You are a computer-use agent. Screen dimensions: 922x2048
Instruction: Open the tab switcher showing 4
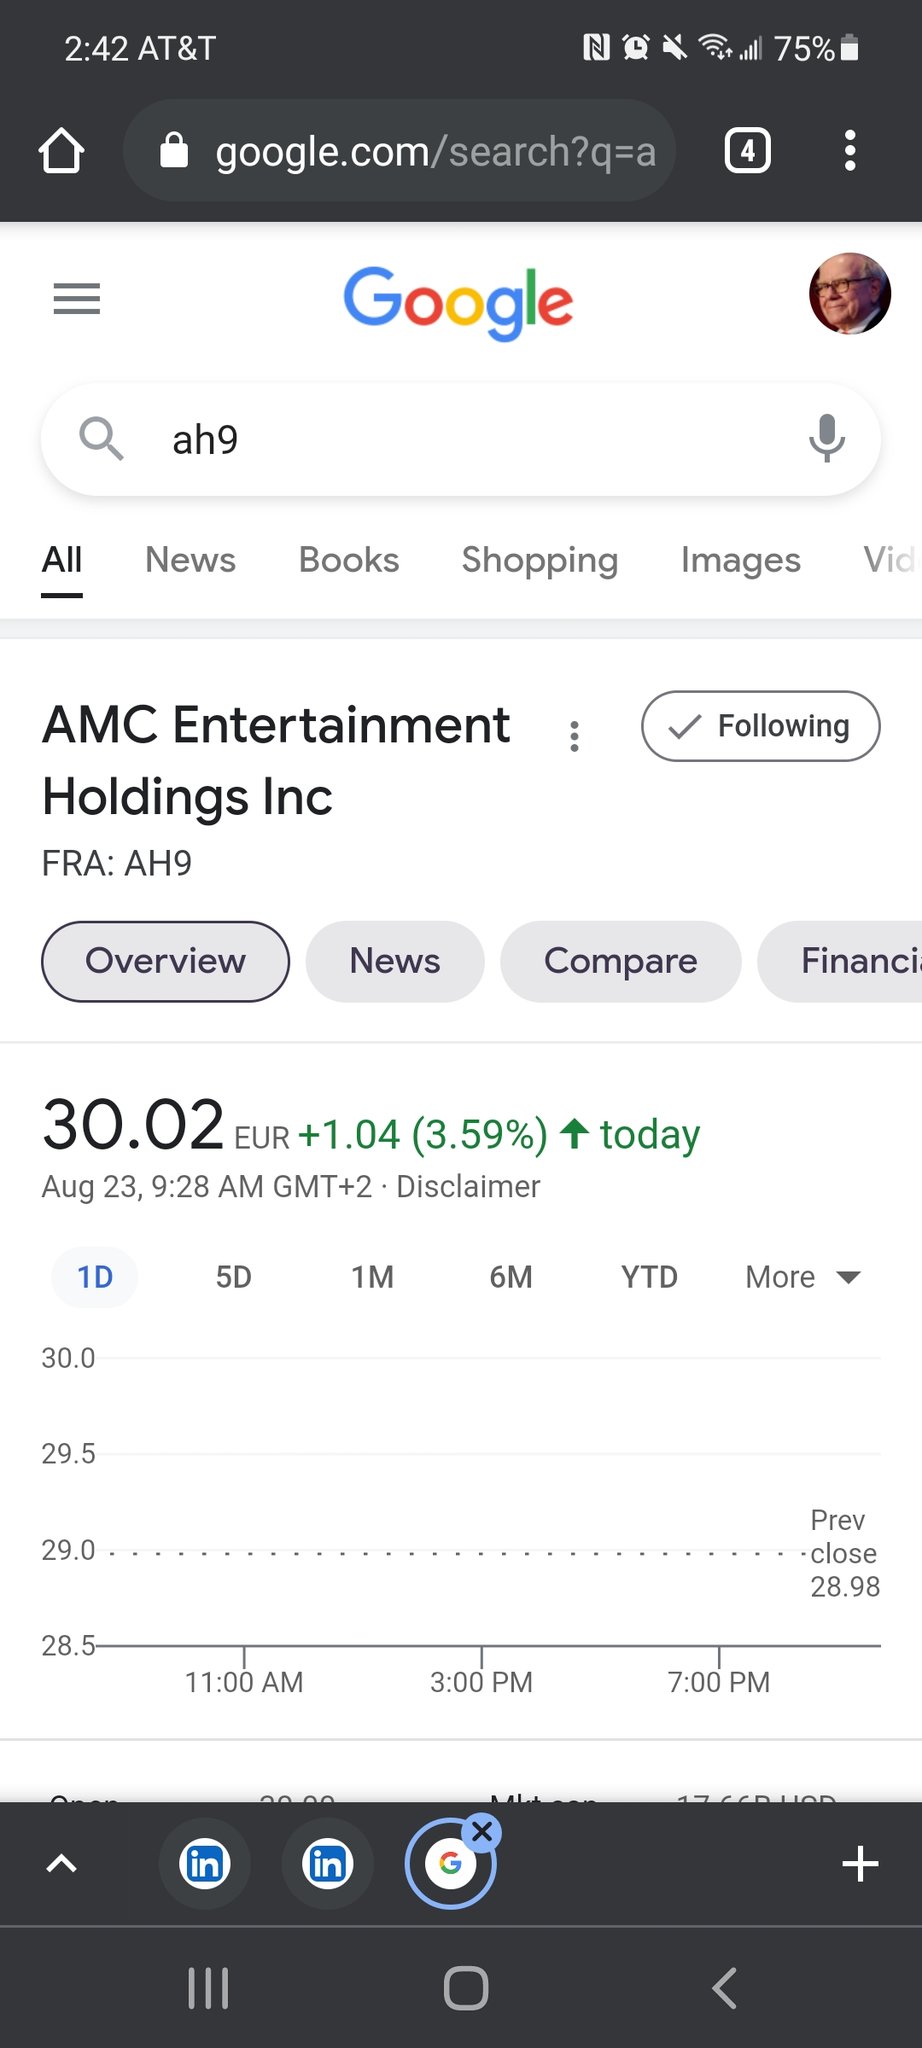[x=747, y=151]
